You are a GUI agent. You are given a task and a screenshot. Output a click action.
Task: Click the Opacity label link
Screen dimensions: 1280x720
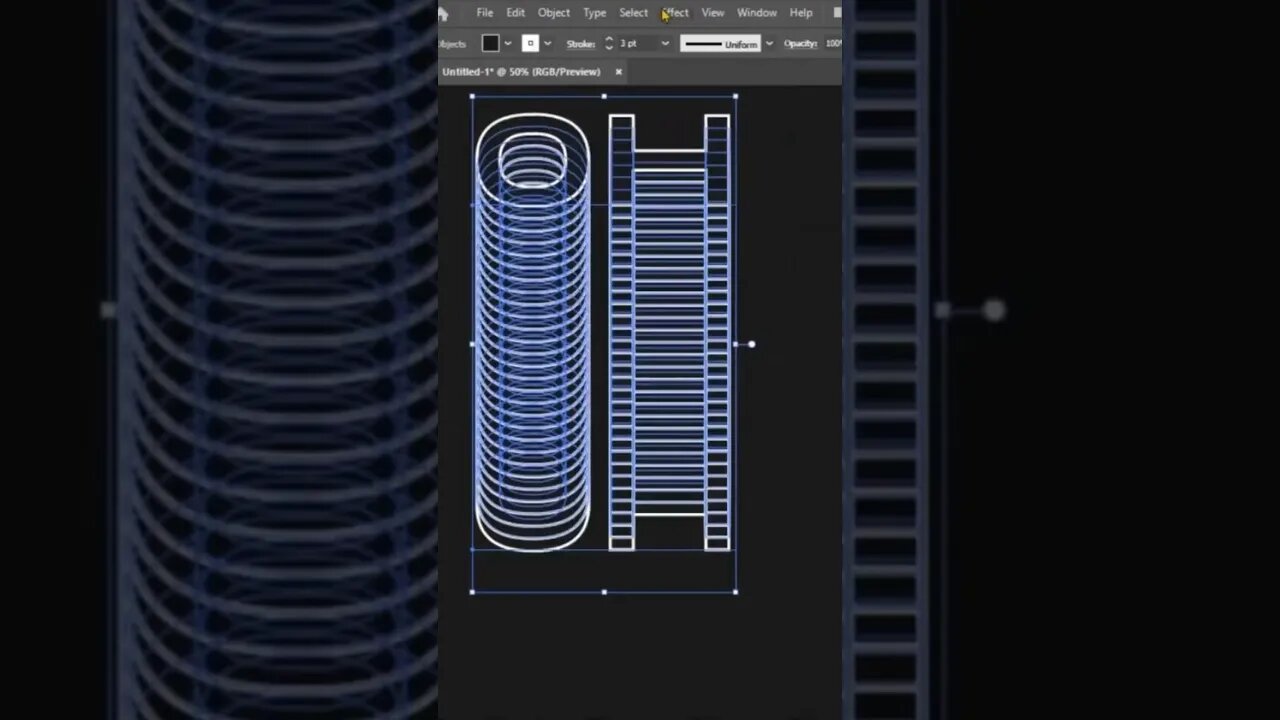[800, 44]
